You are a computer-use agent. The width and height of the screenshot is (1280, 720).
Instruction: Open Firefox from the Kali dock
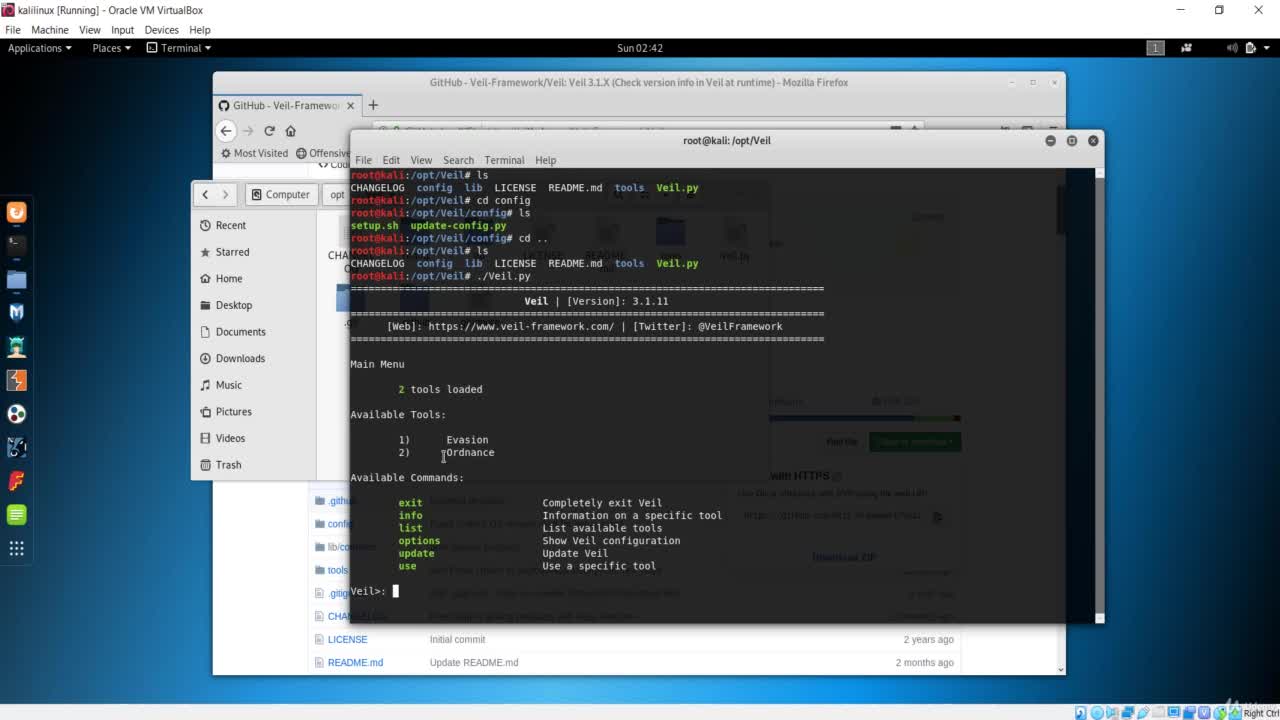tap(16, 212)
